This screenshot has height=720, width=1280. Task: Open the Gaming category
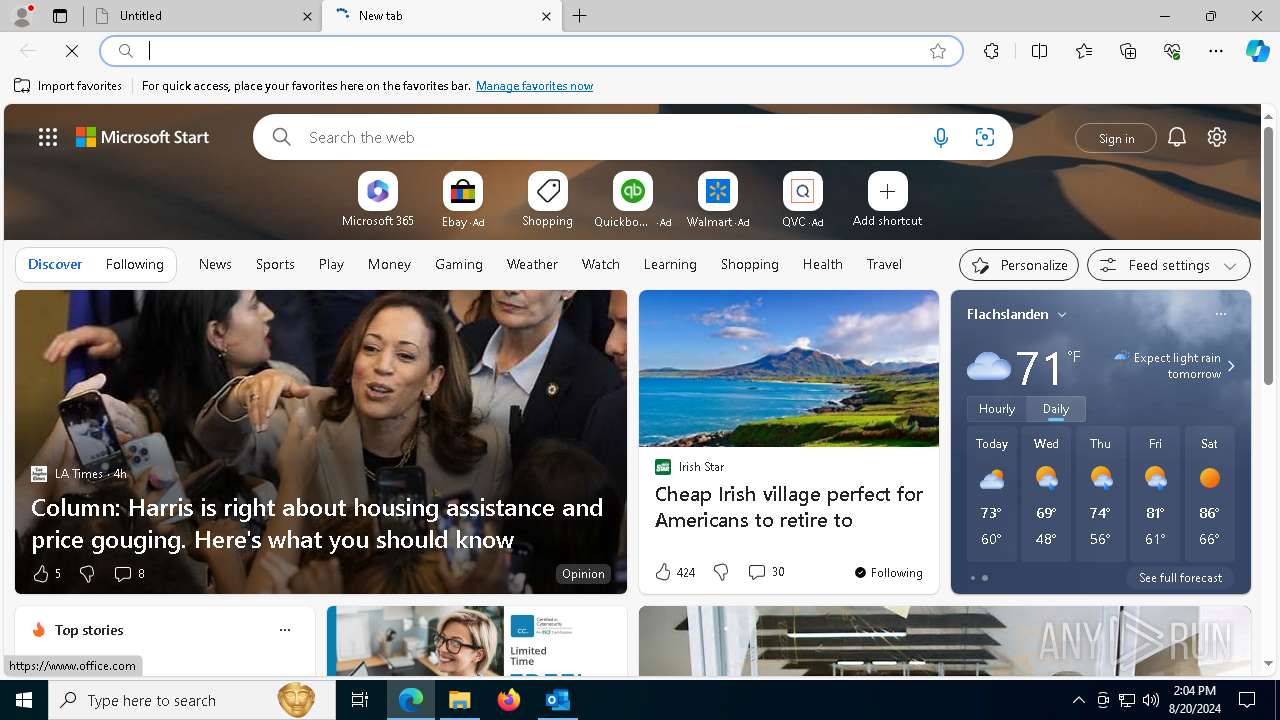[x=459, y=265]
